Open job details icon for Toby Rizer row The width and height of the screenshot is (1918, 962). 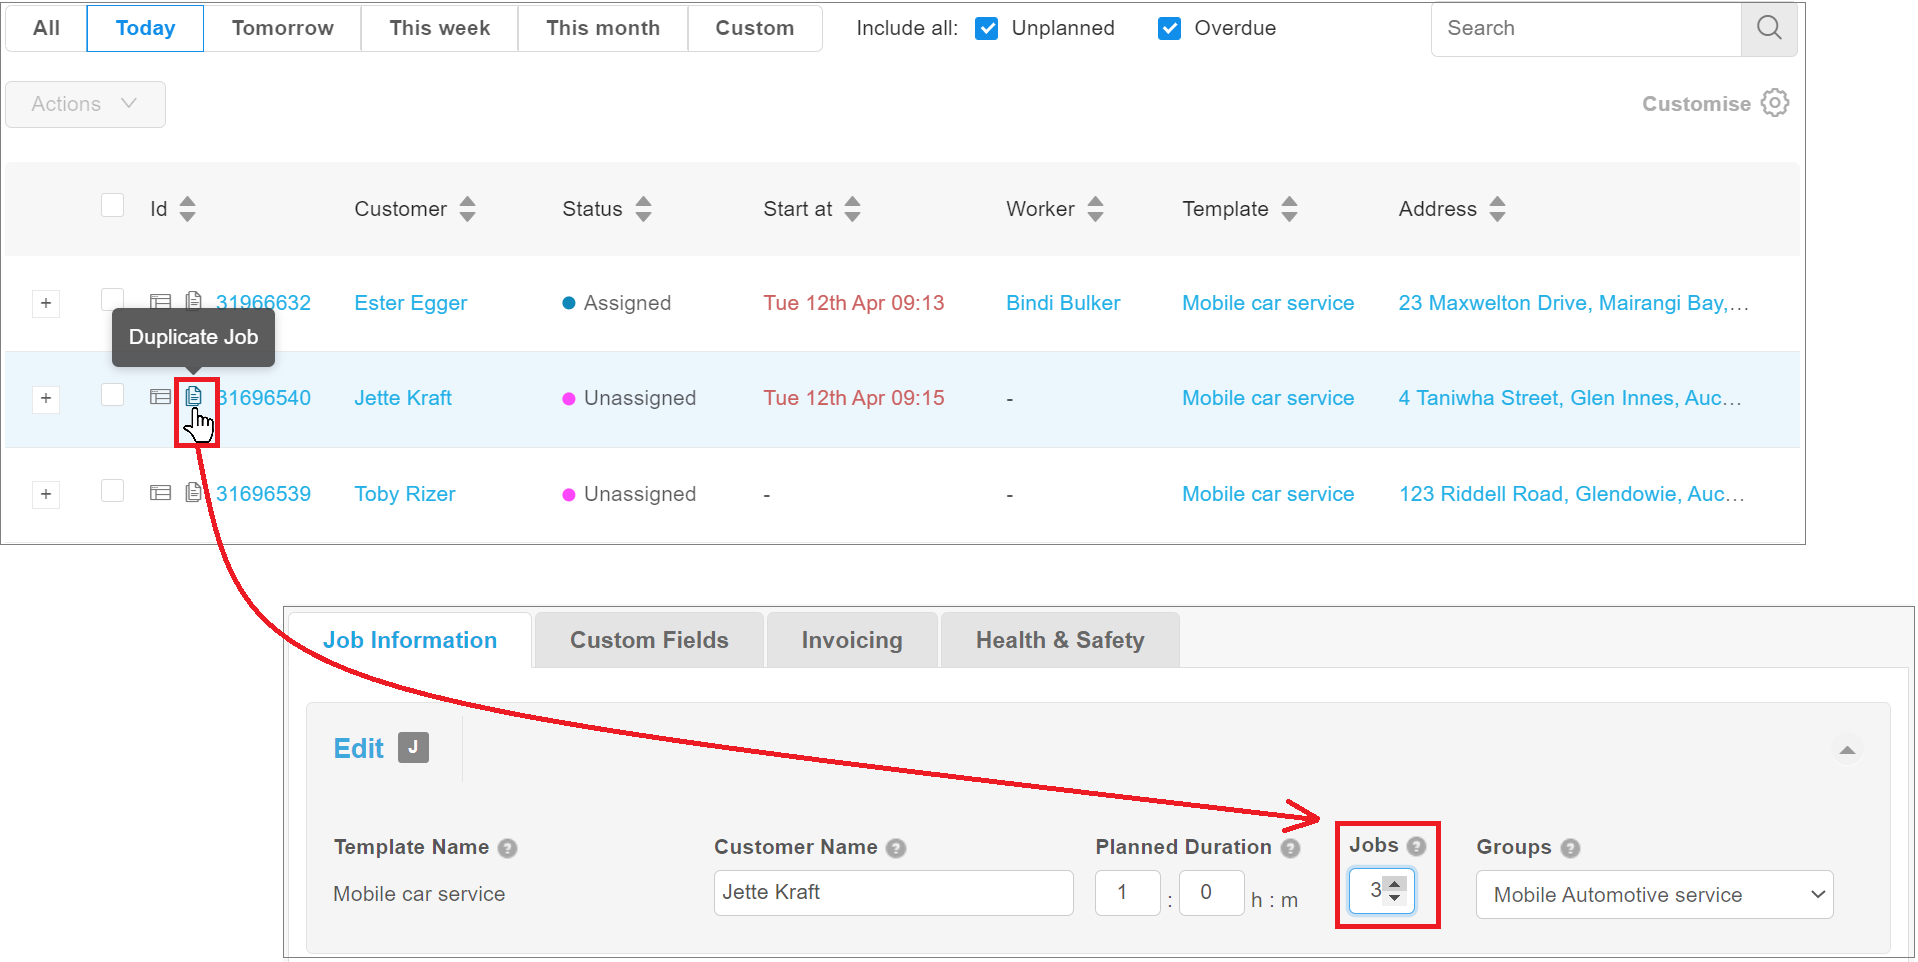click(160, 492)
